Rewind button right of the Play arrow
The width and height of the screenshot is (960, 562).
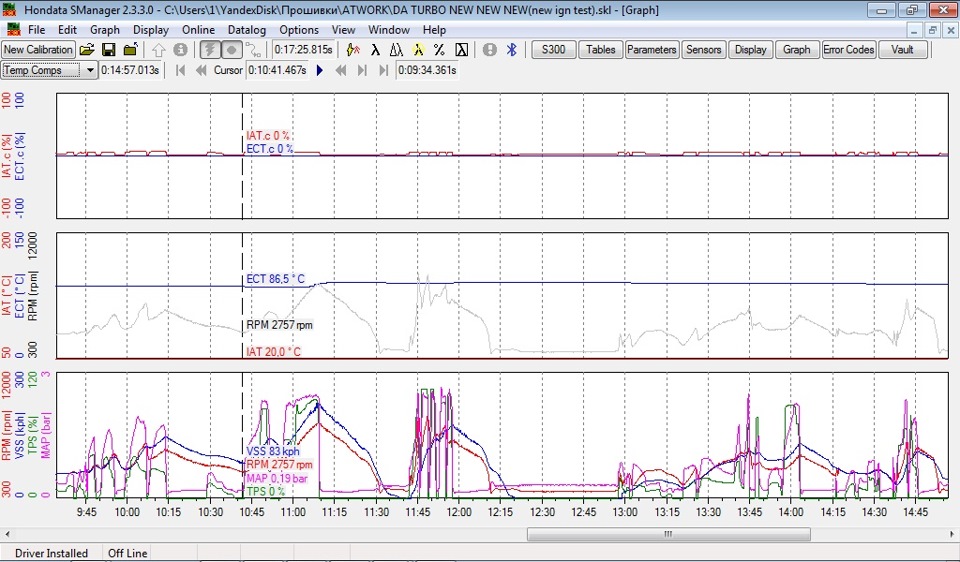pyautogui.click(x=341, y=70)
